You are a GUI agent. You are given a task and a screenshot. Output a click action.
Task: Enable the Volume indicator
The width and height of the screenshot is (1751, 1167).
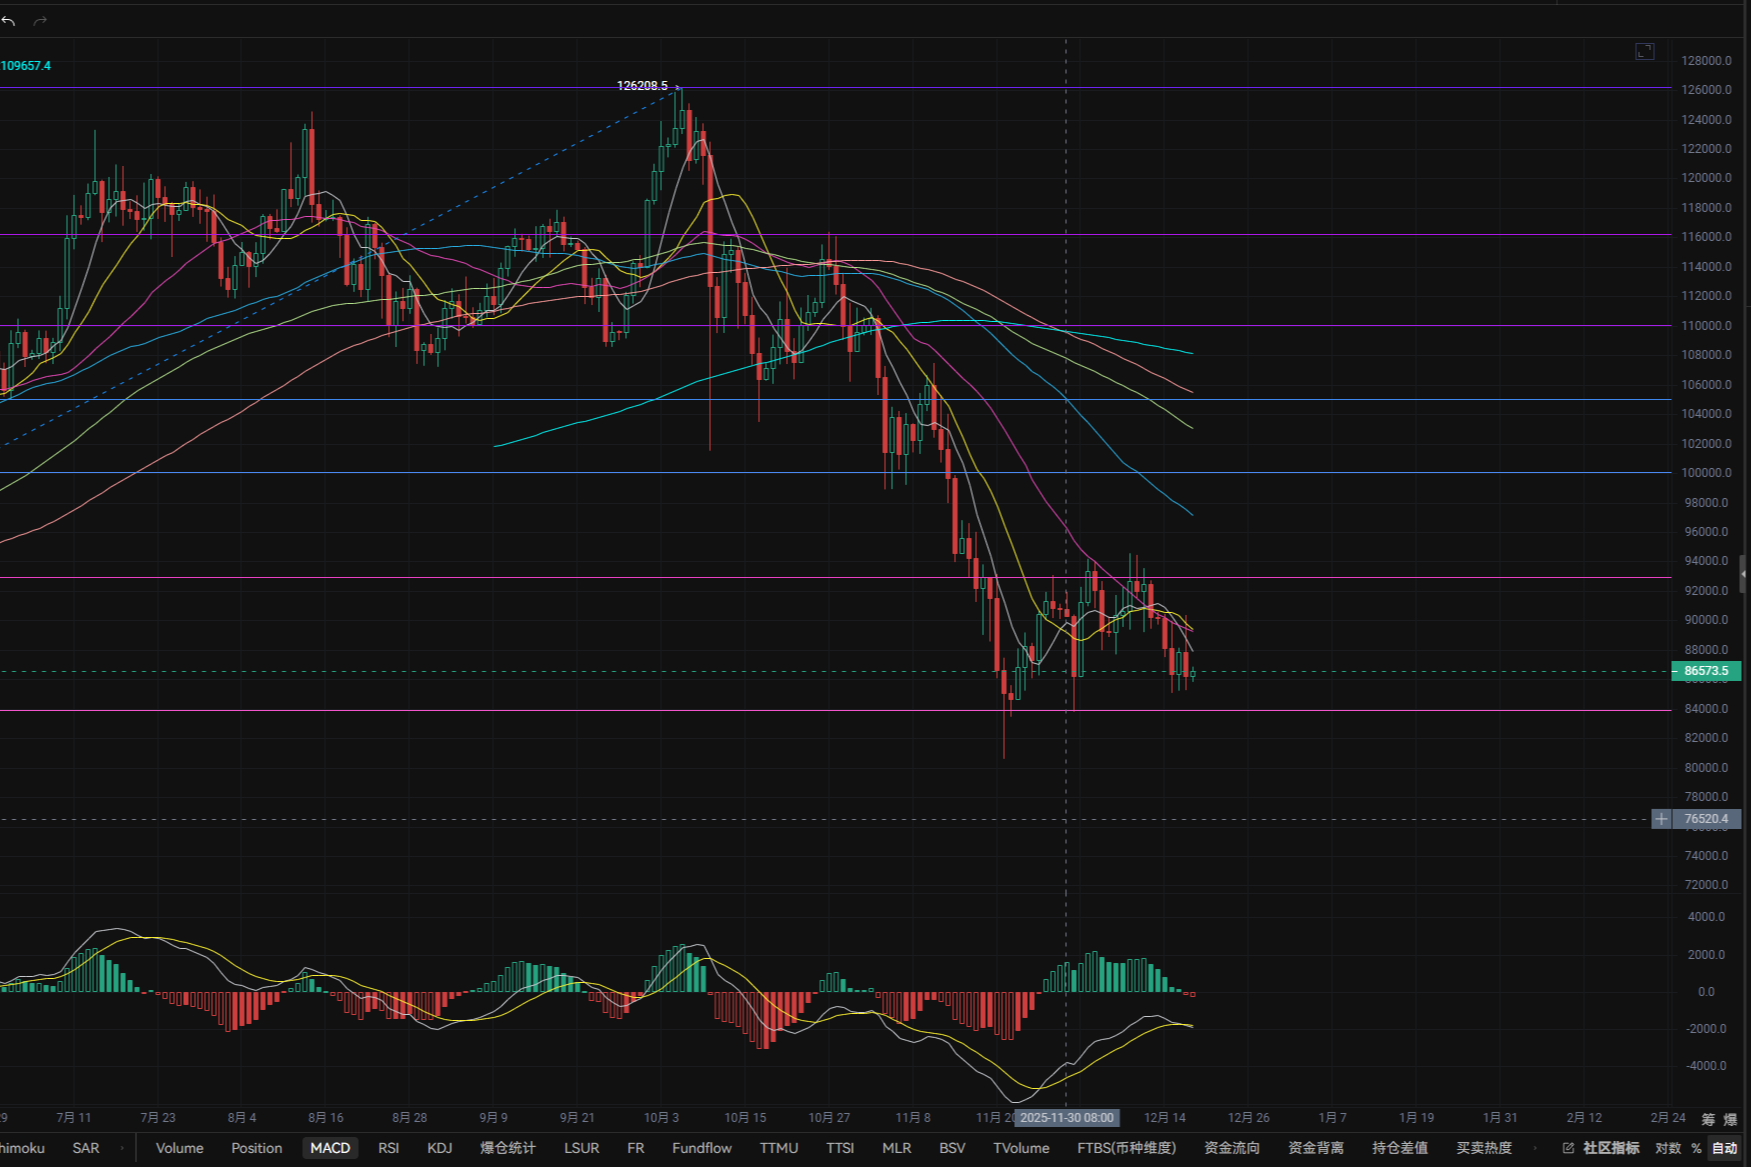coord(179,1148)
